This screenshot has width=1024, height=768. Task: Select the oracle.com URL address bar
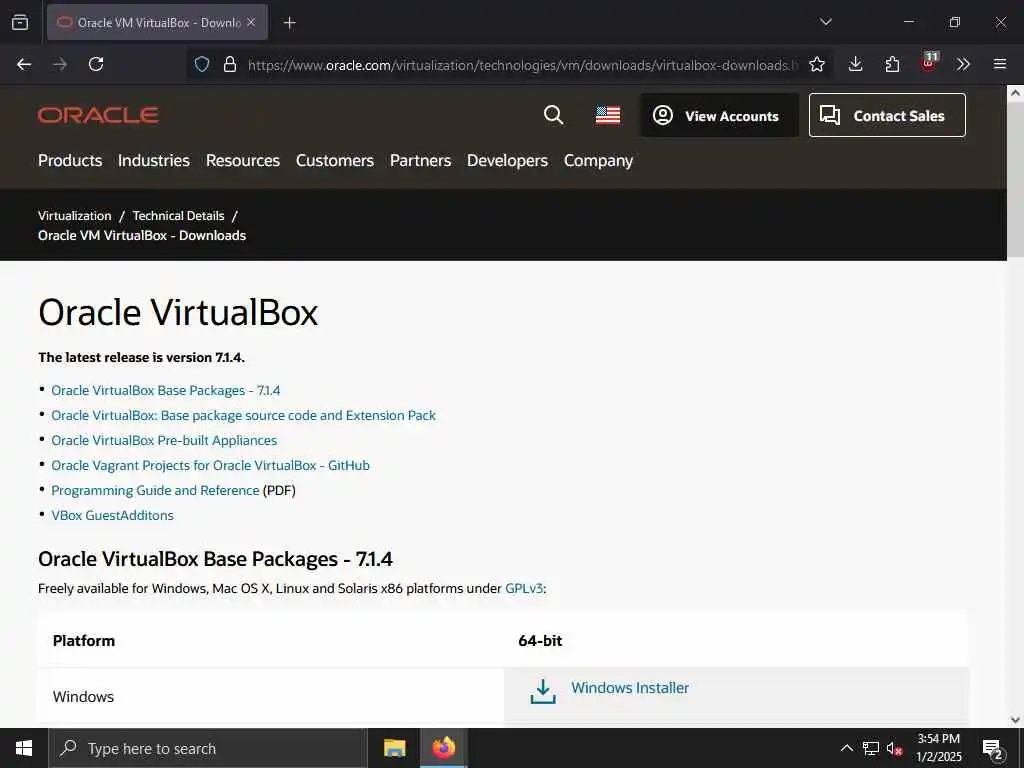coord(522,65)
